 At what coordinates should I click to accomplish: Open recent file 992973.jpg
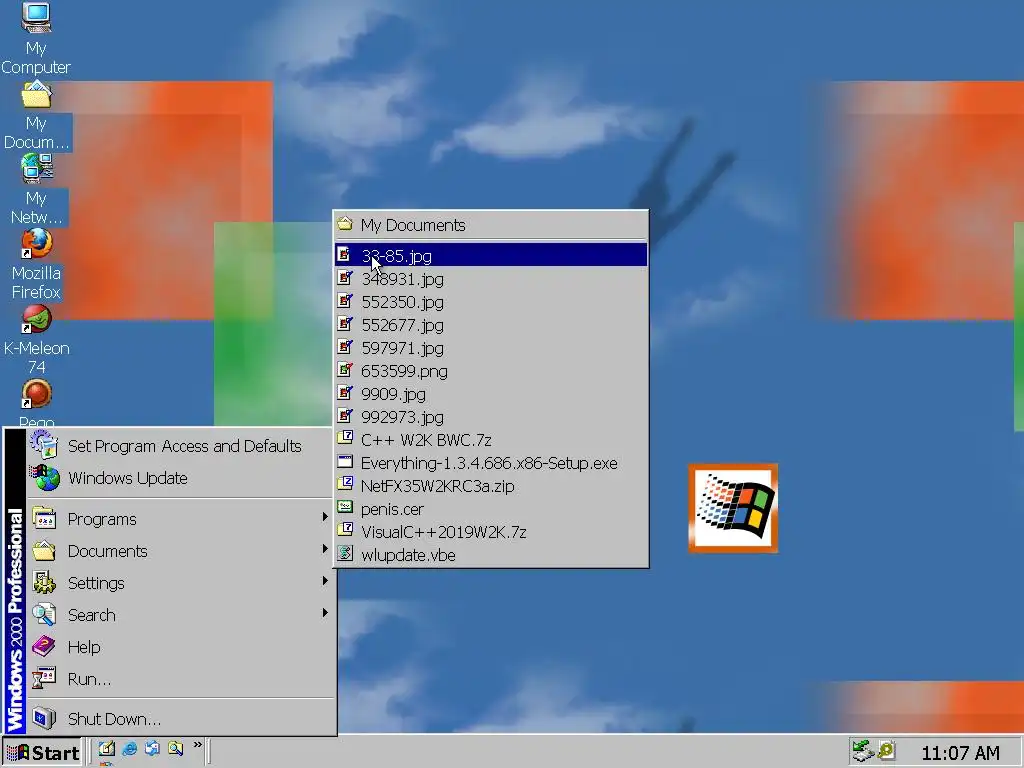[x=491, y=417]
